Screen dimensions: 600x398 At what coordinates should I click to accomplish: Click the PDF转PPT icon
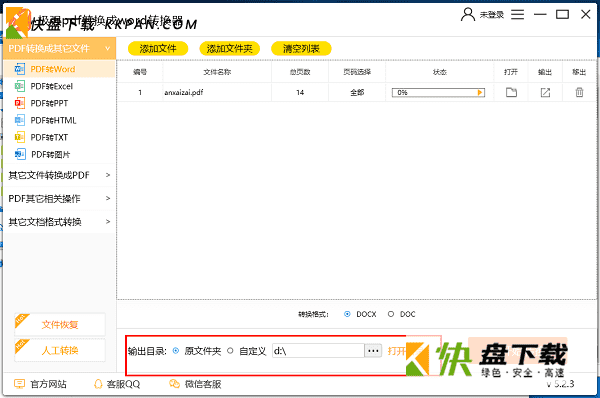[x=20, y=103]
